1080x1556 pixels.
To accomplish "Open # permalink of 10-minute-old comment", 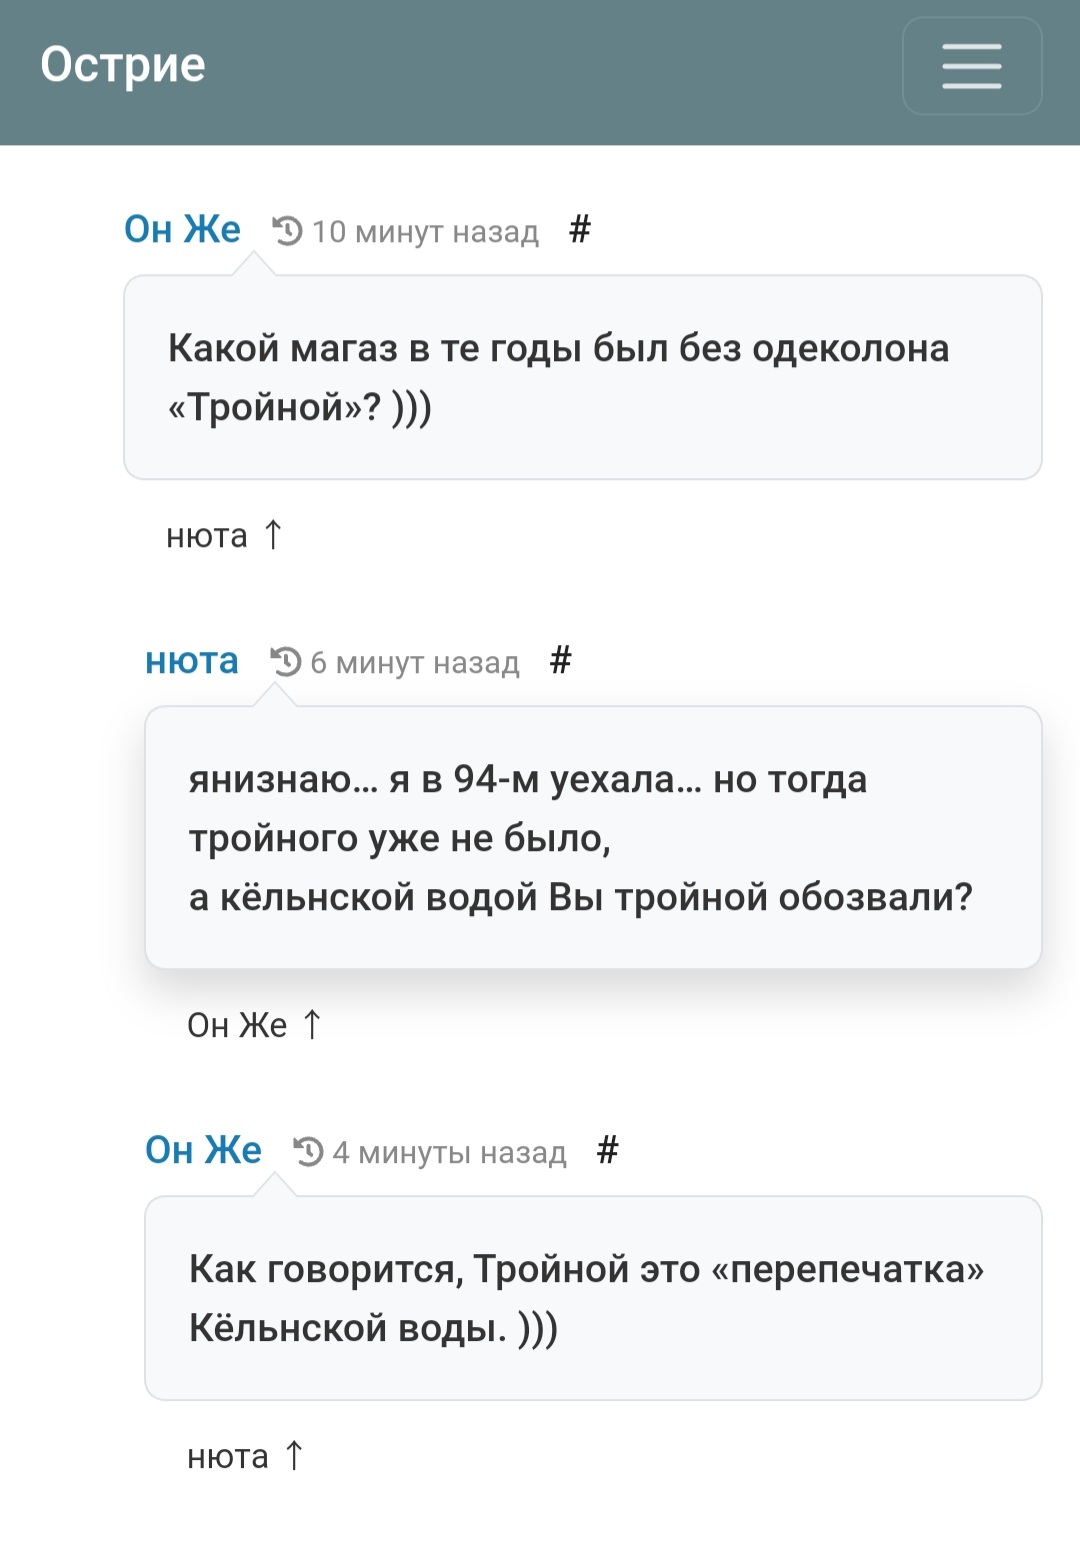I will (x=580, y=230).
